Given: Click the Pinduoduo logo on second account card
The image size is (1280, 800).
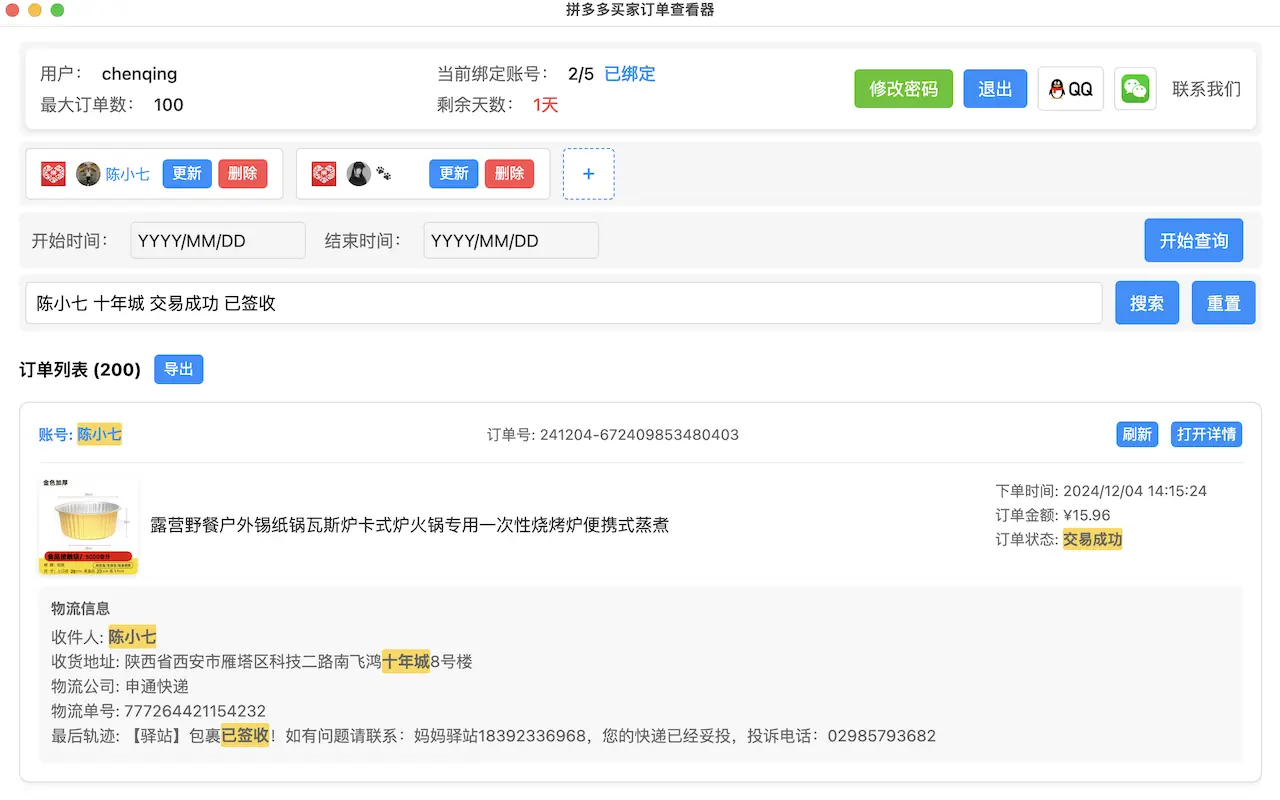Looking at the screenshot, I should tap(324, 174).
